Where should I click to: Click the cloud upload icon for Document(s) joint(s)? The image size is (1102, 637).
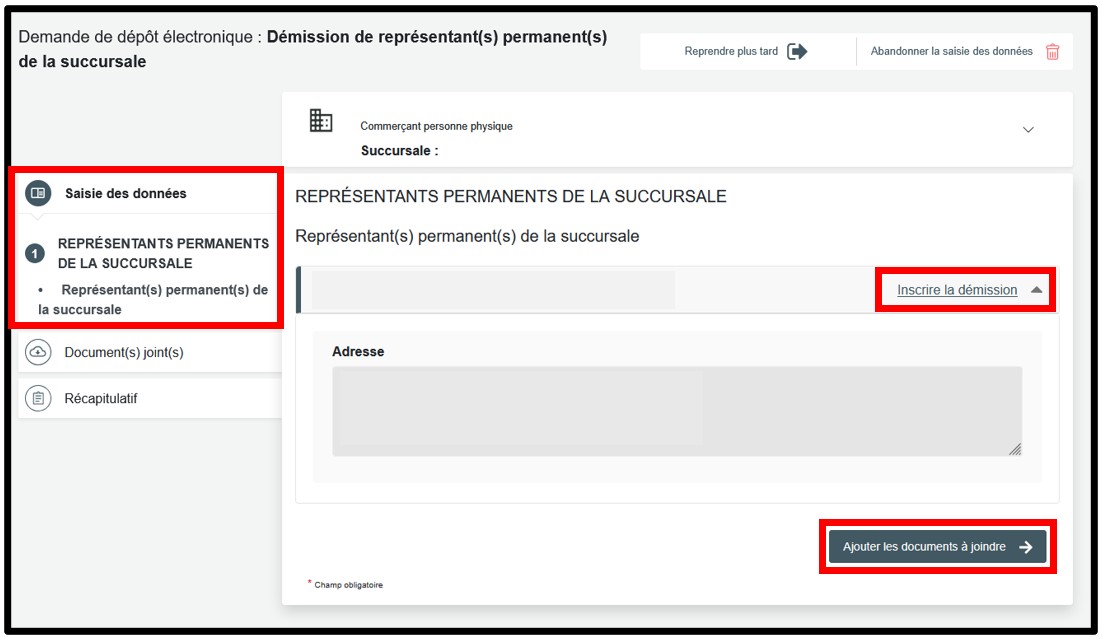tap(37, 352)
